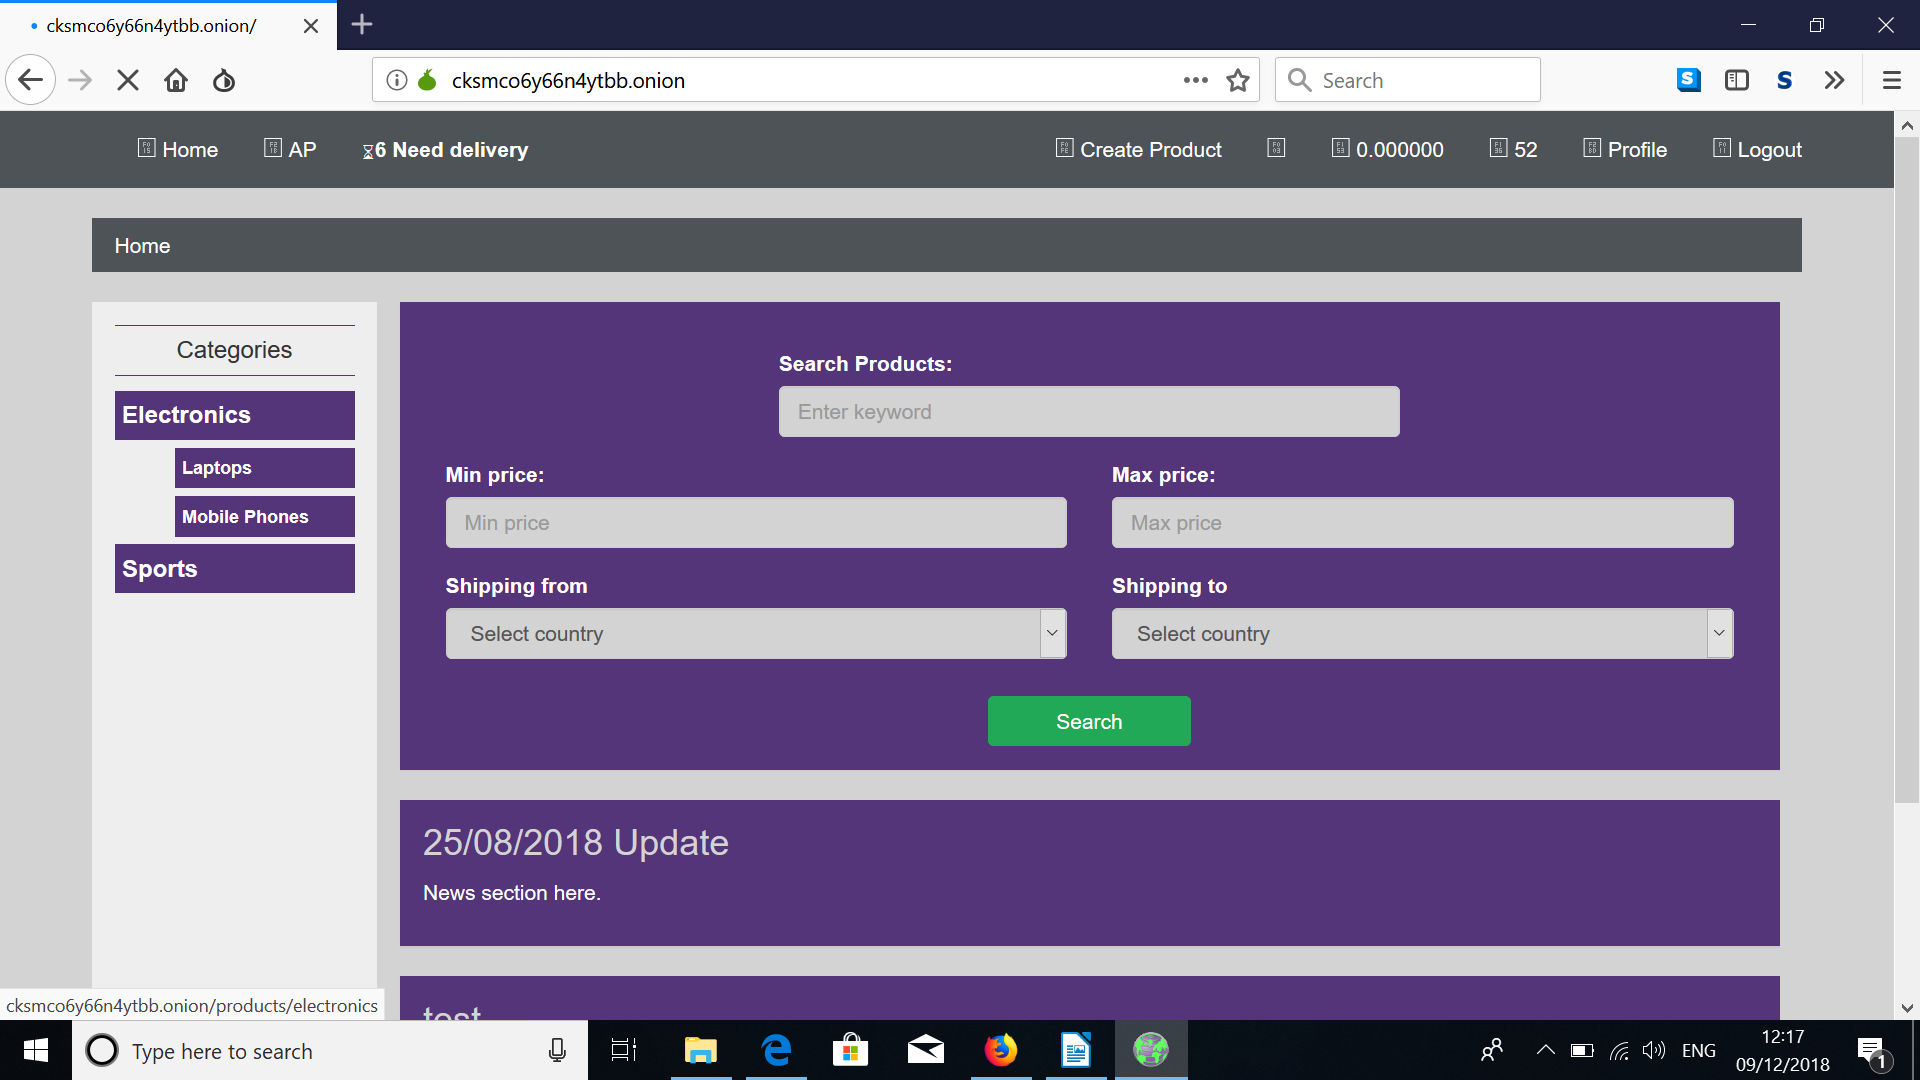Go back with the browser back arrow
Viewport: 1920px width, 1080px height.
click(30, 80)
